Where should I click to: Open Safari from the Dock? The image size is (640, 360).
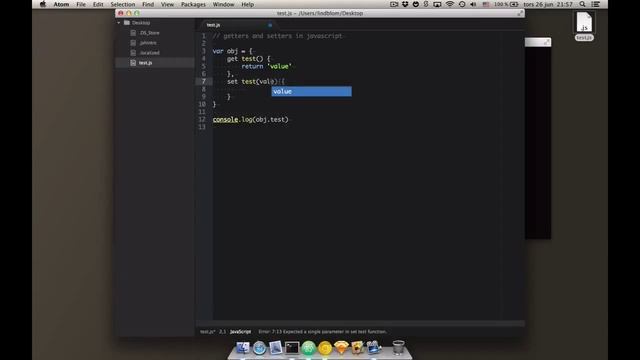pyautogui.click(x=259, y=348)
